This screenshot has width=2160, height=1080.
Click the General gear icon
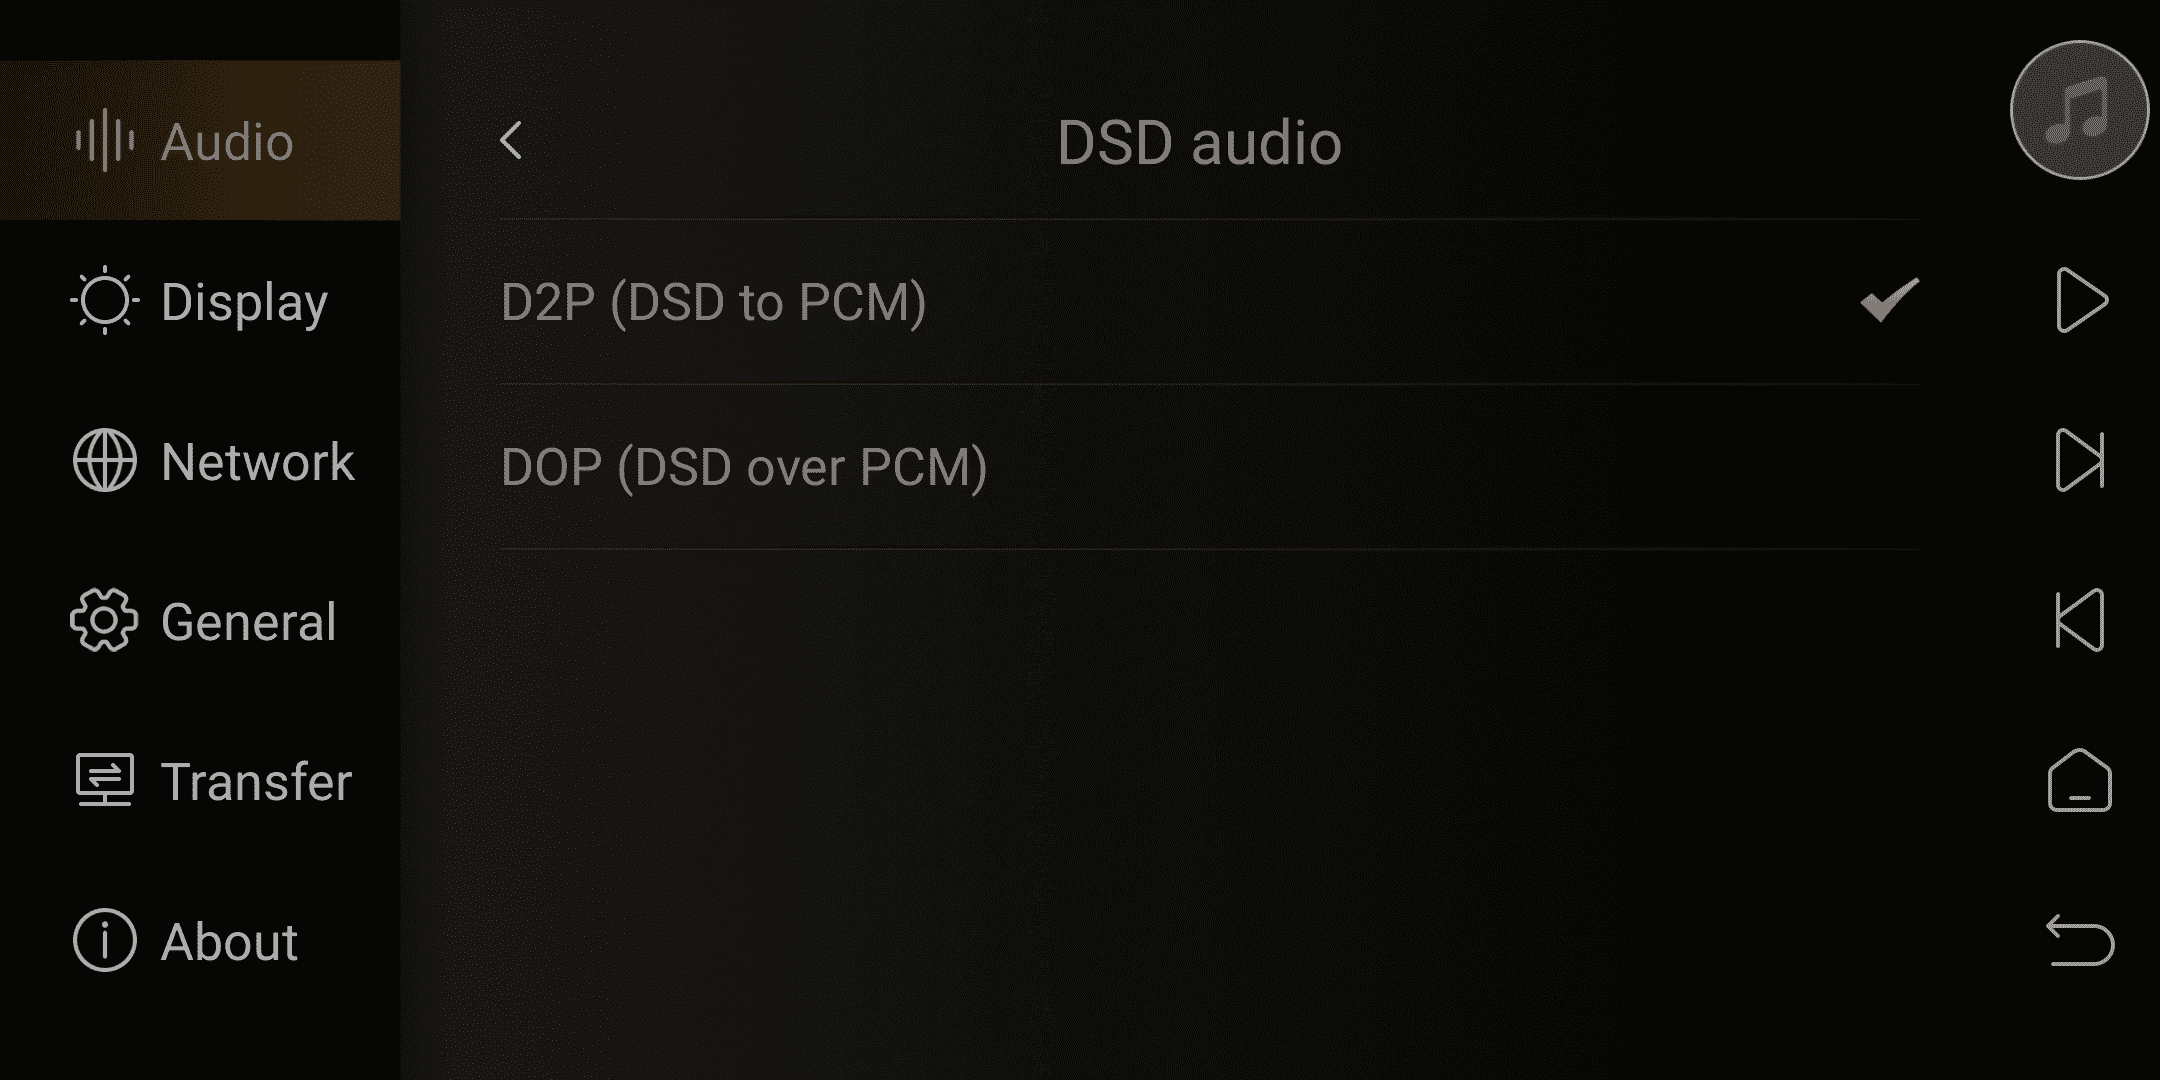point(104,620)
